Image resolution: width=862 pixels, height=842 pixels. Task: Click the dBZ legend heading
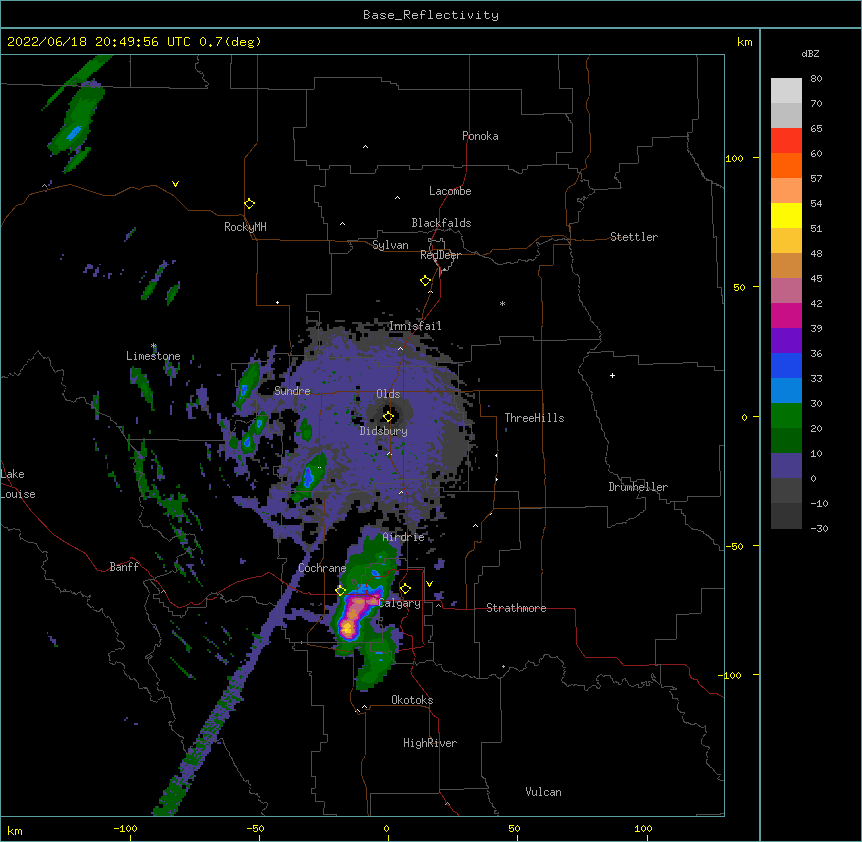(x=810, y=54)
